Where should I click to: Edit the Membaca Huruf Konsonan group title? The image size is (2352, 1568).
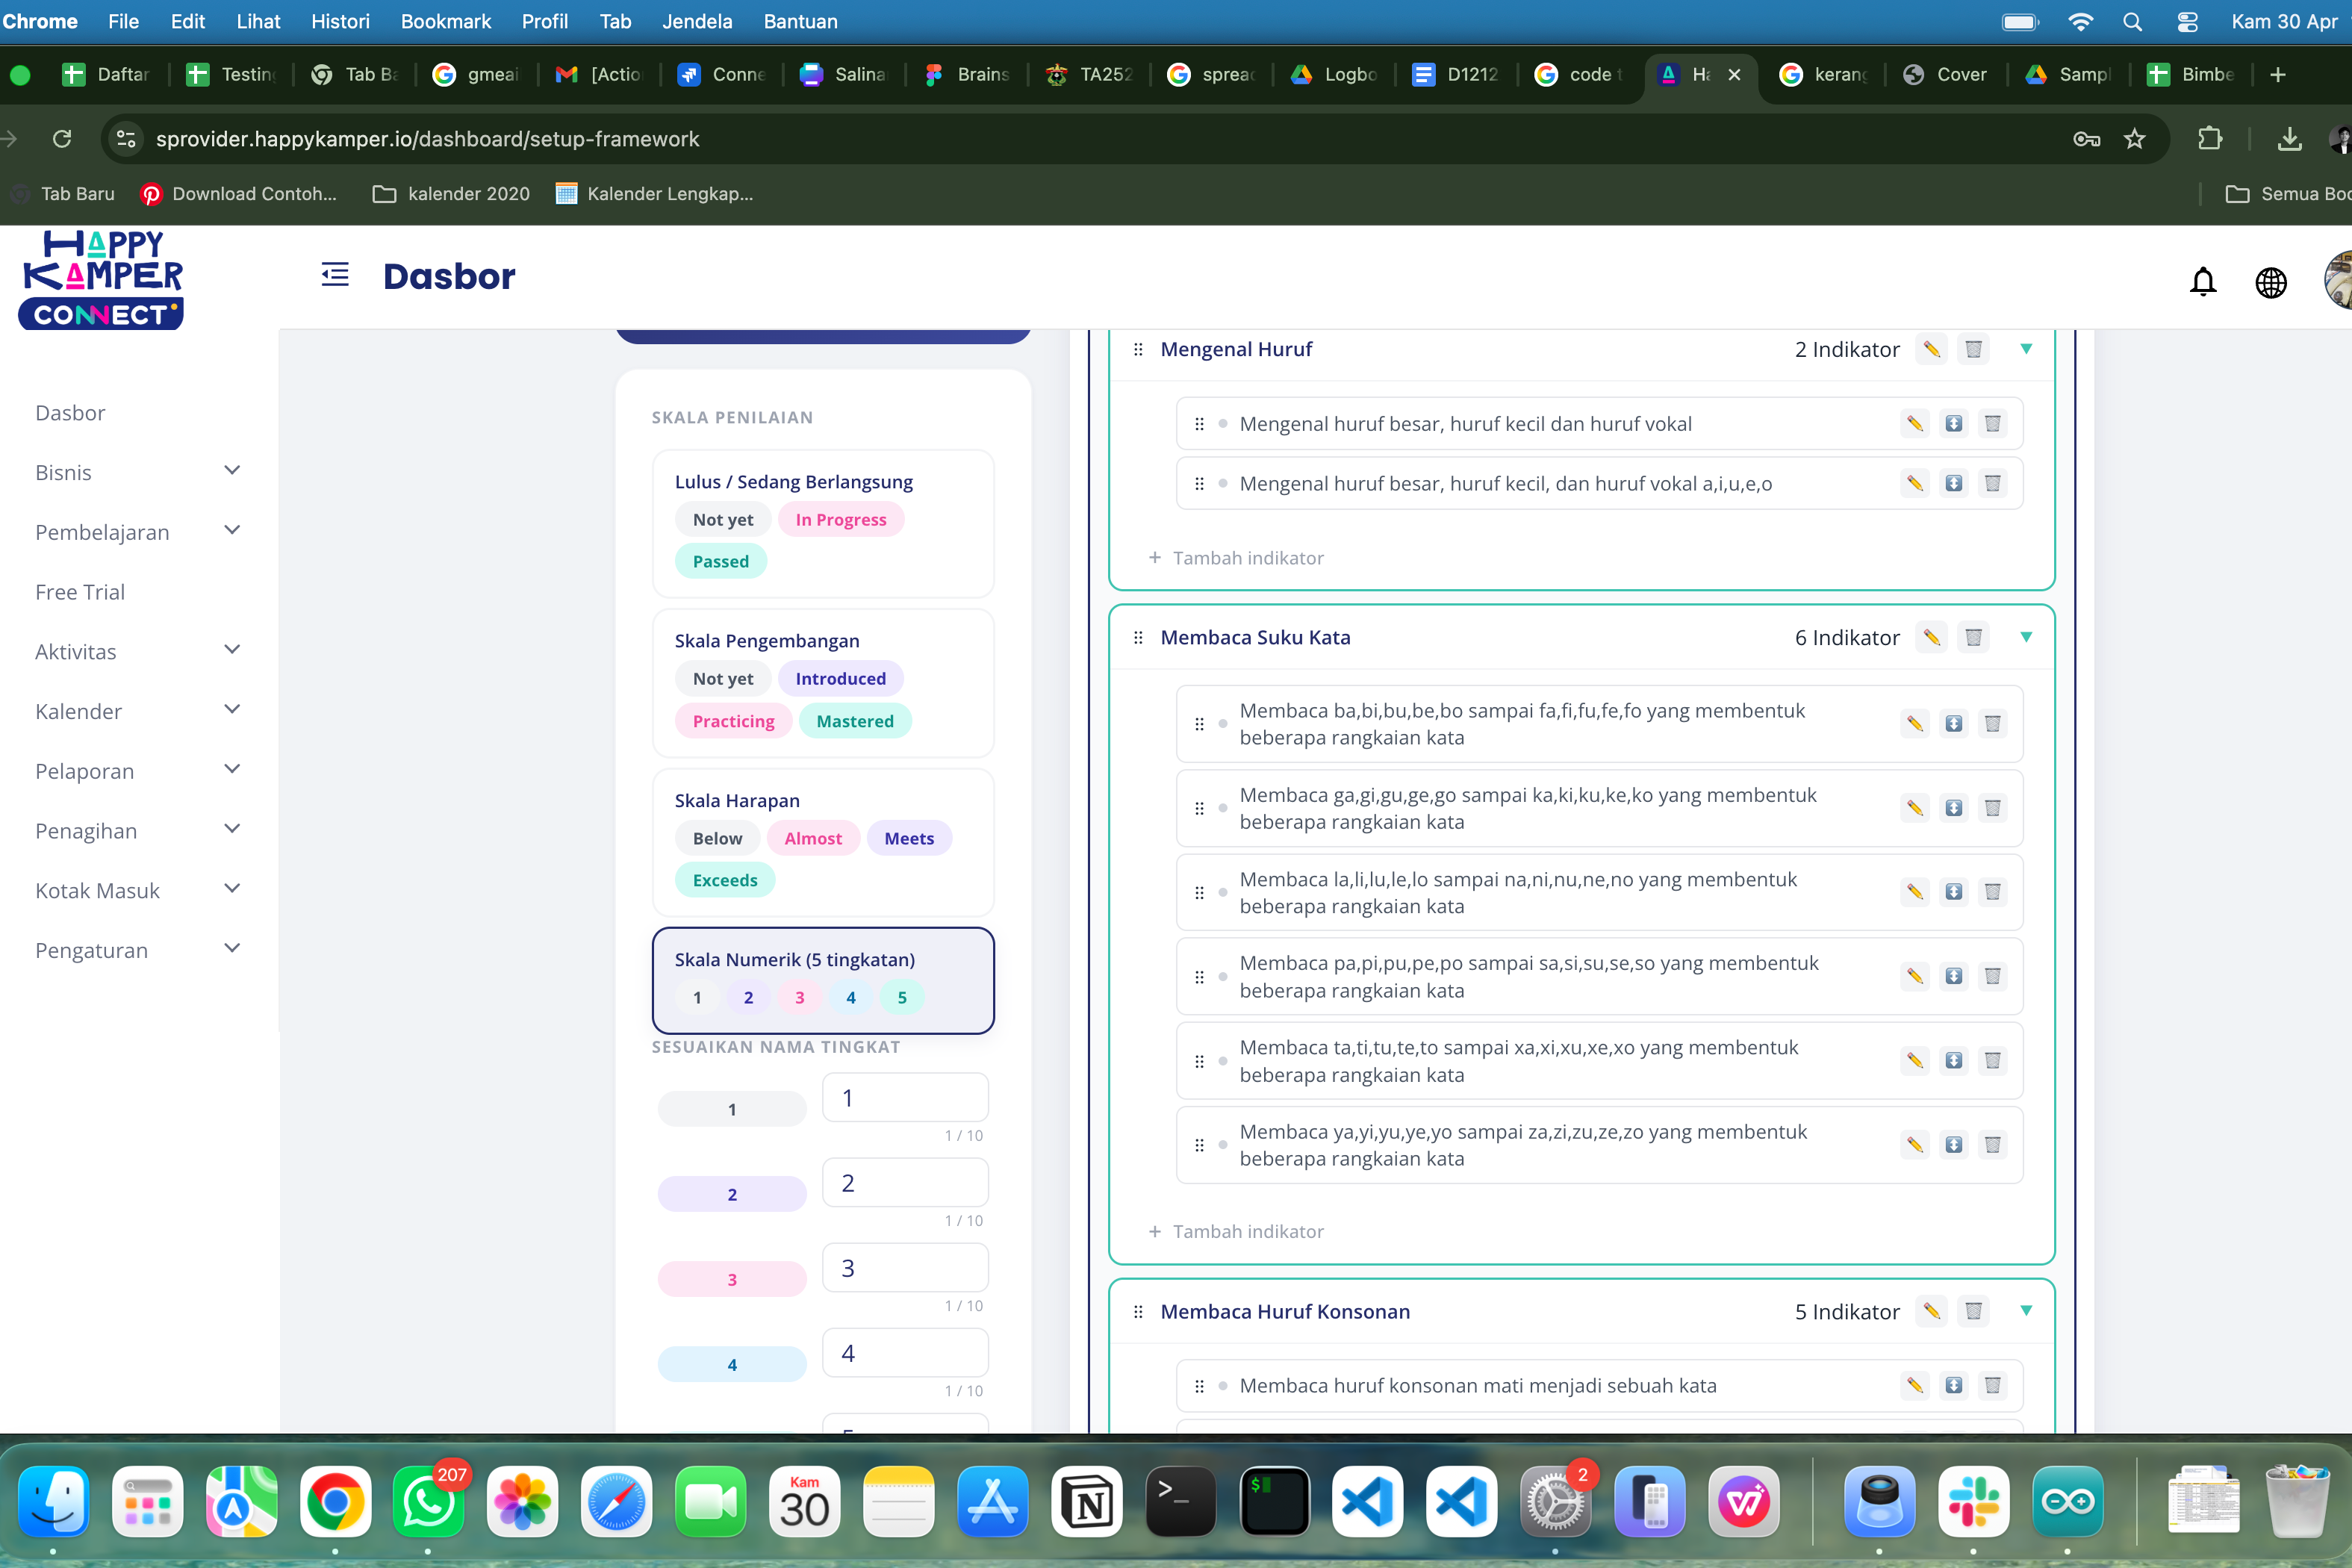pyautogui.click(x=1931, y=1311)
